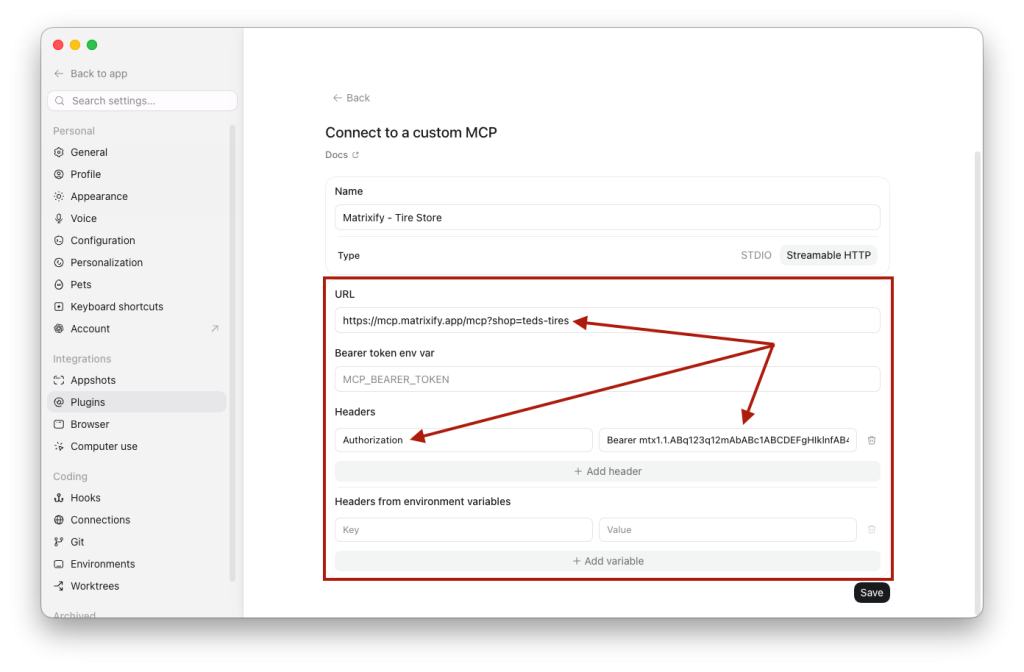Screen dimensions: 1024x672
Task: Open the Docs link
Action: [342, 155]
